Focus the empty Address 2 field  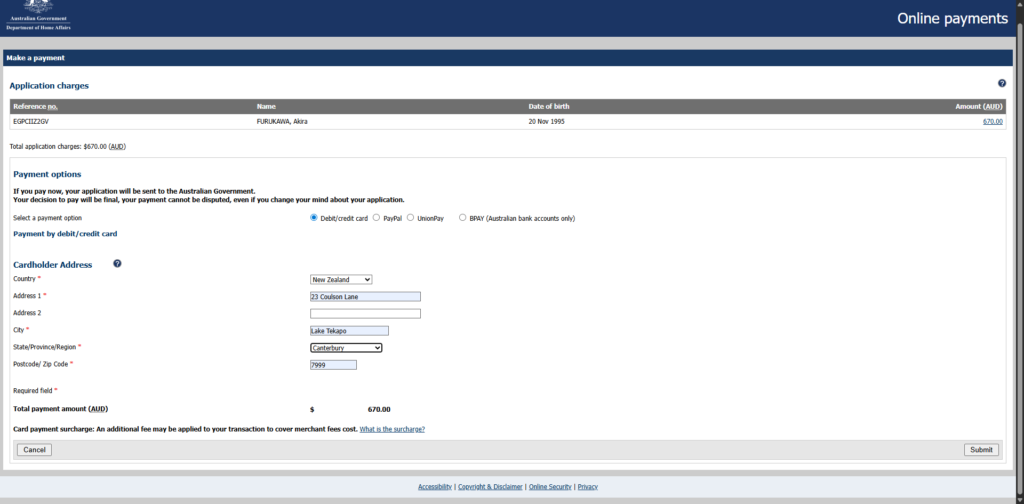(x=365, y=313)
